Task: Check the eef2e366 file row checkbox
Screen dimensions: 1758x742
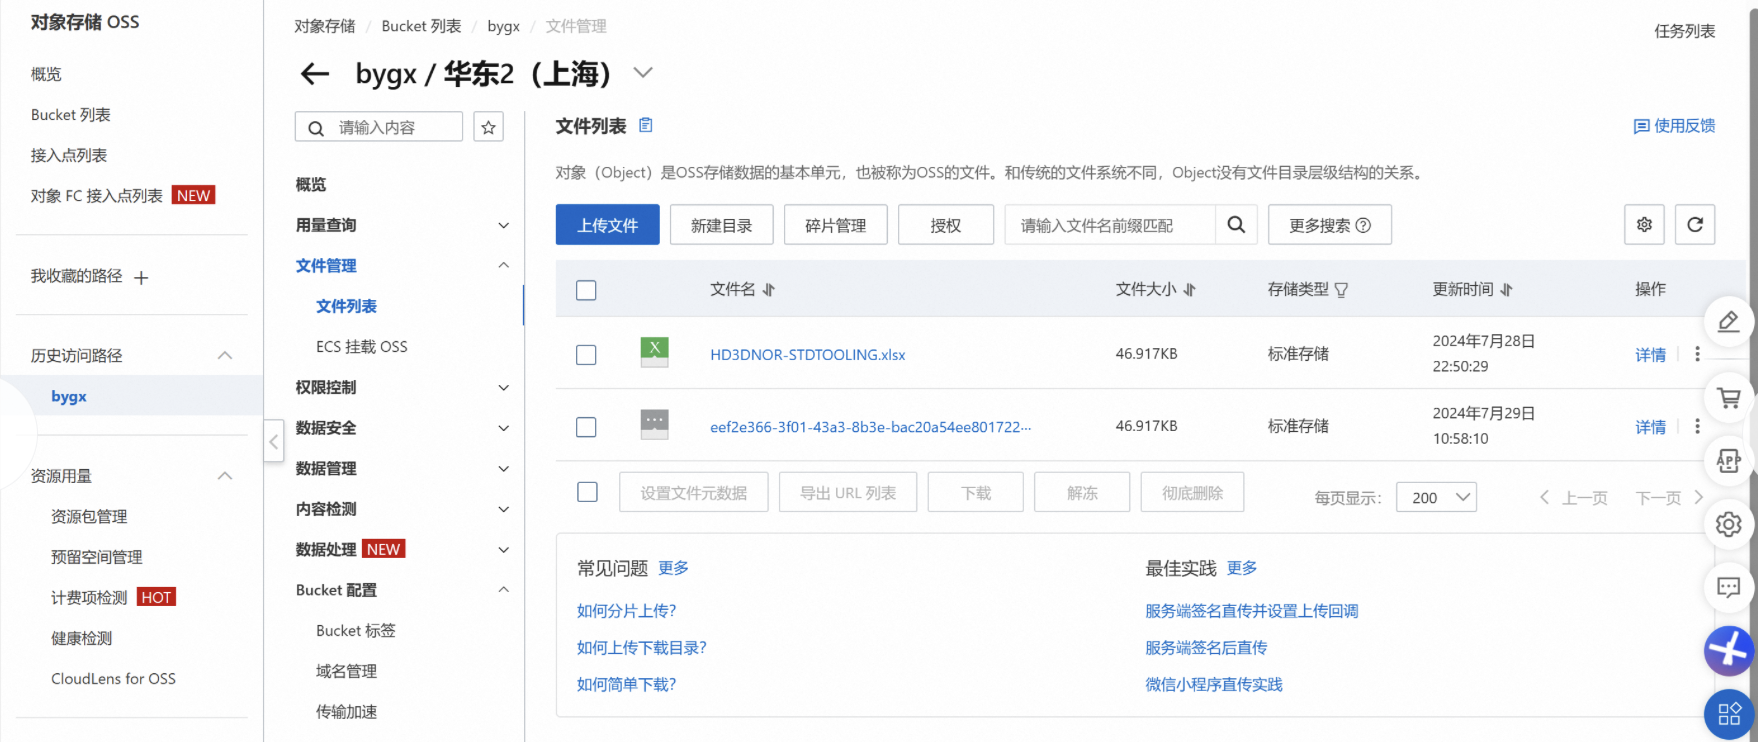Action: pos(586,427)
